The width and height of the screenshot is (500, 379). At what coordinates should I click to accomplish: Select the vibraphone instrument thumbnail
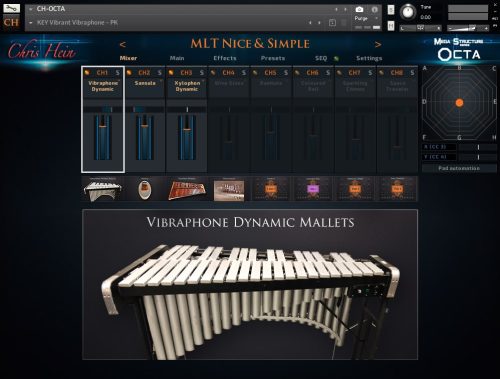click(103, 189)
